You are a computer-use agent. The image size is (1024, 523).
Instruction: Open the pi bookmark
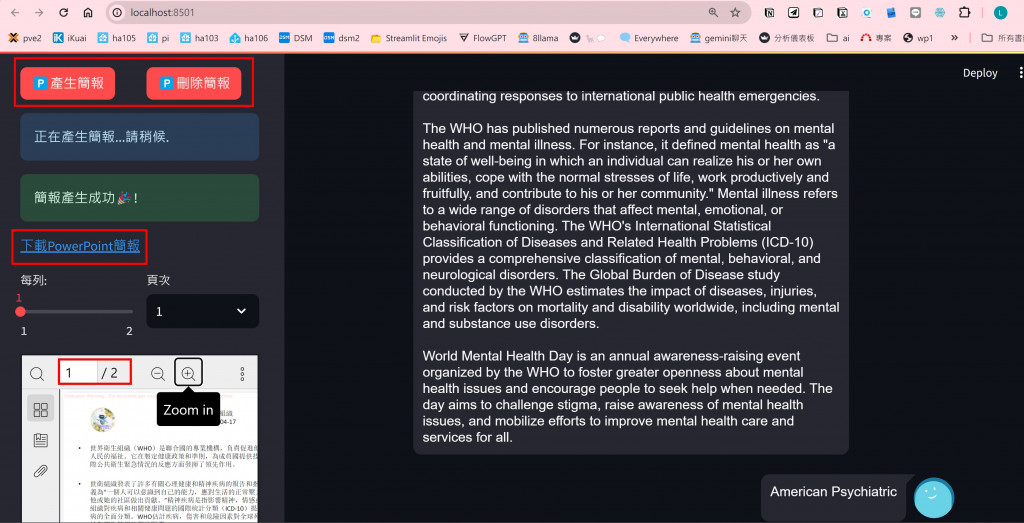[158, 38]
